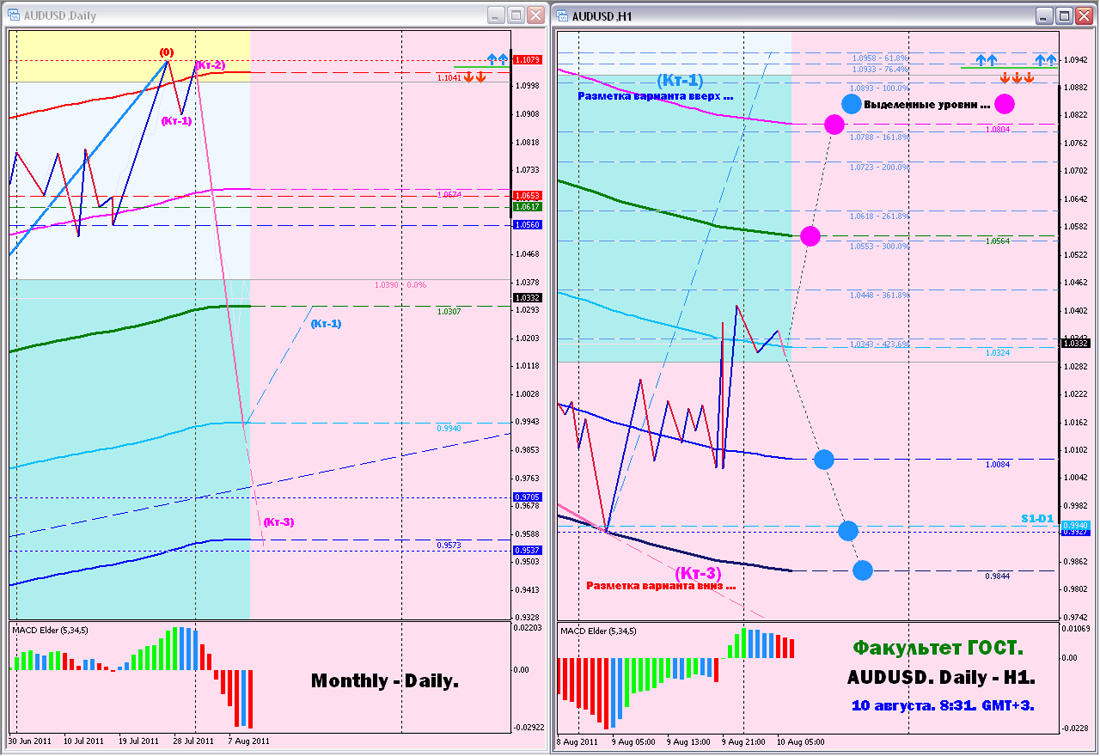Click 'MACD Elder (5,34,5)' label in H1 window
The width and height of the screenshot is (1100, 756).
598,631
